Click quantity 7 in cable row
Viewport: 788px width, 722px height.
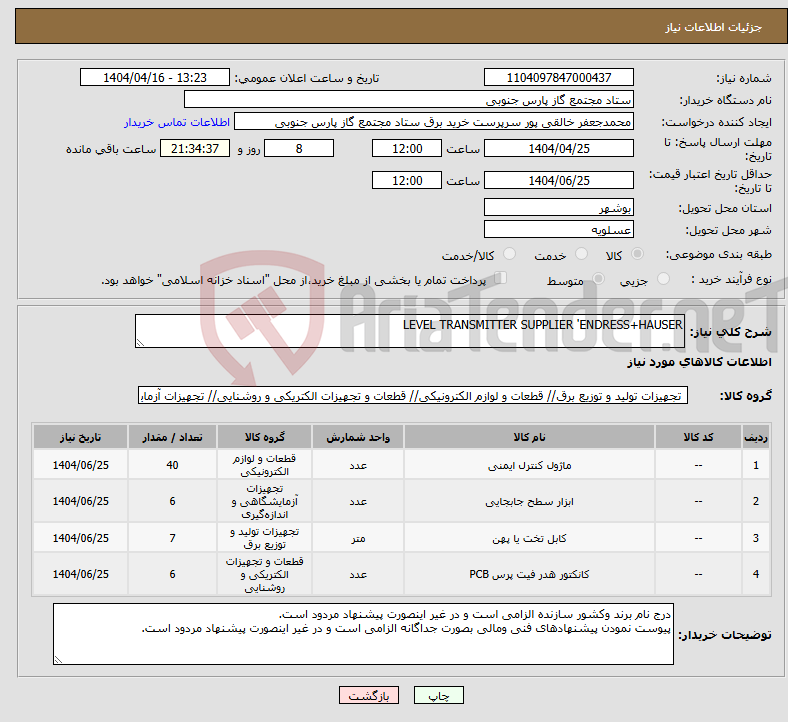172,538
